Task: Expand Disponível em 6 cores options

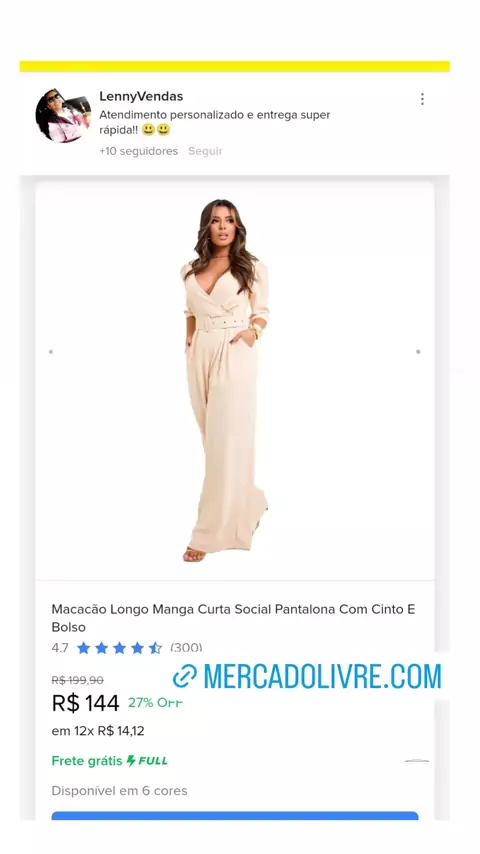Action: 119,791
